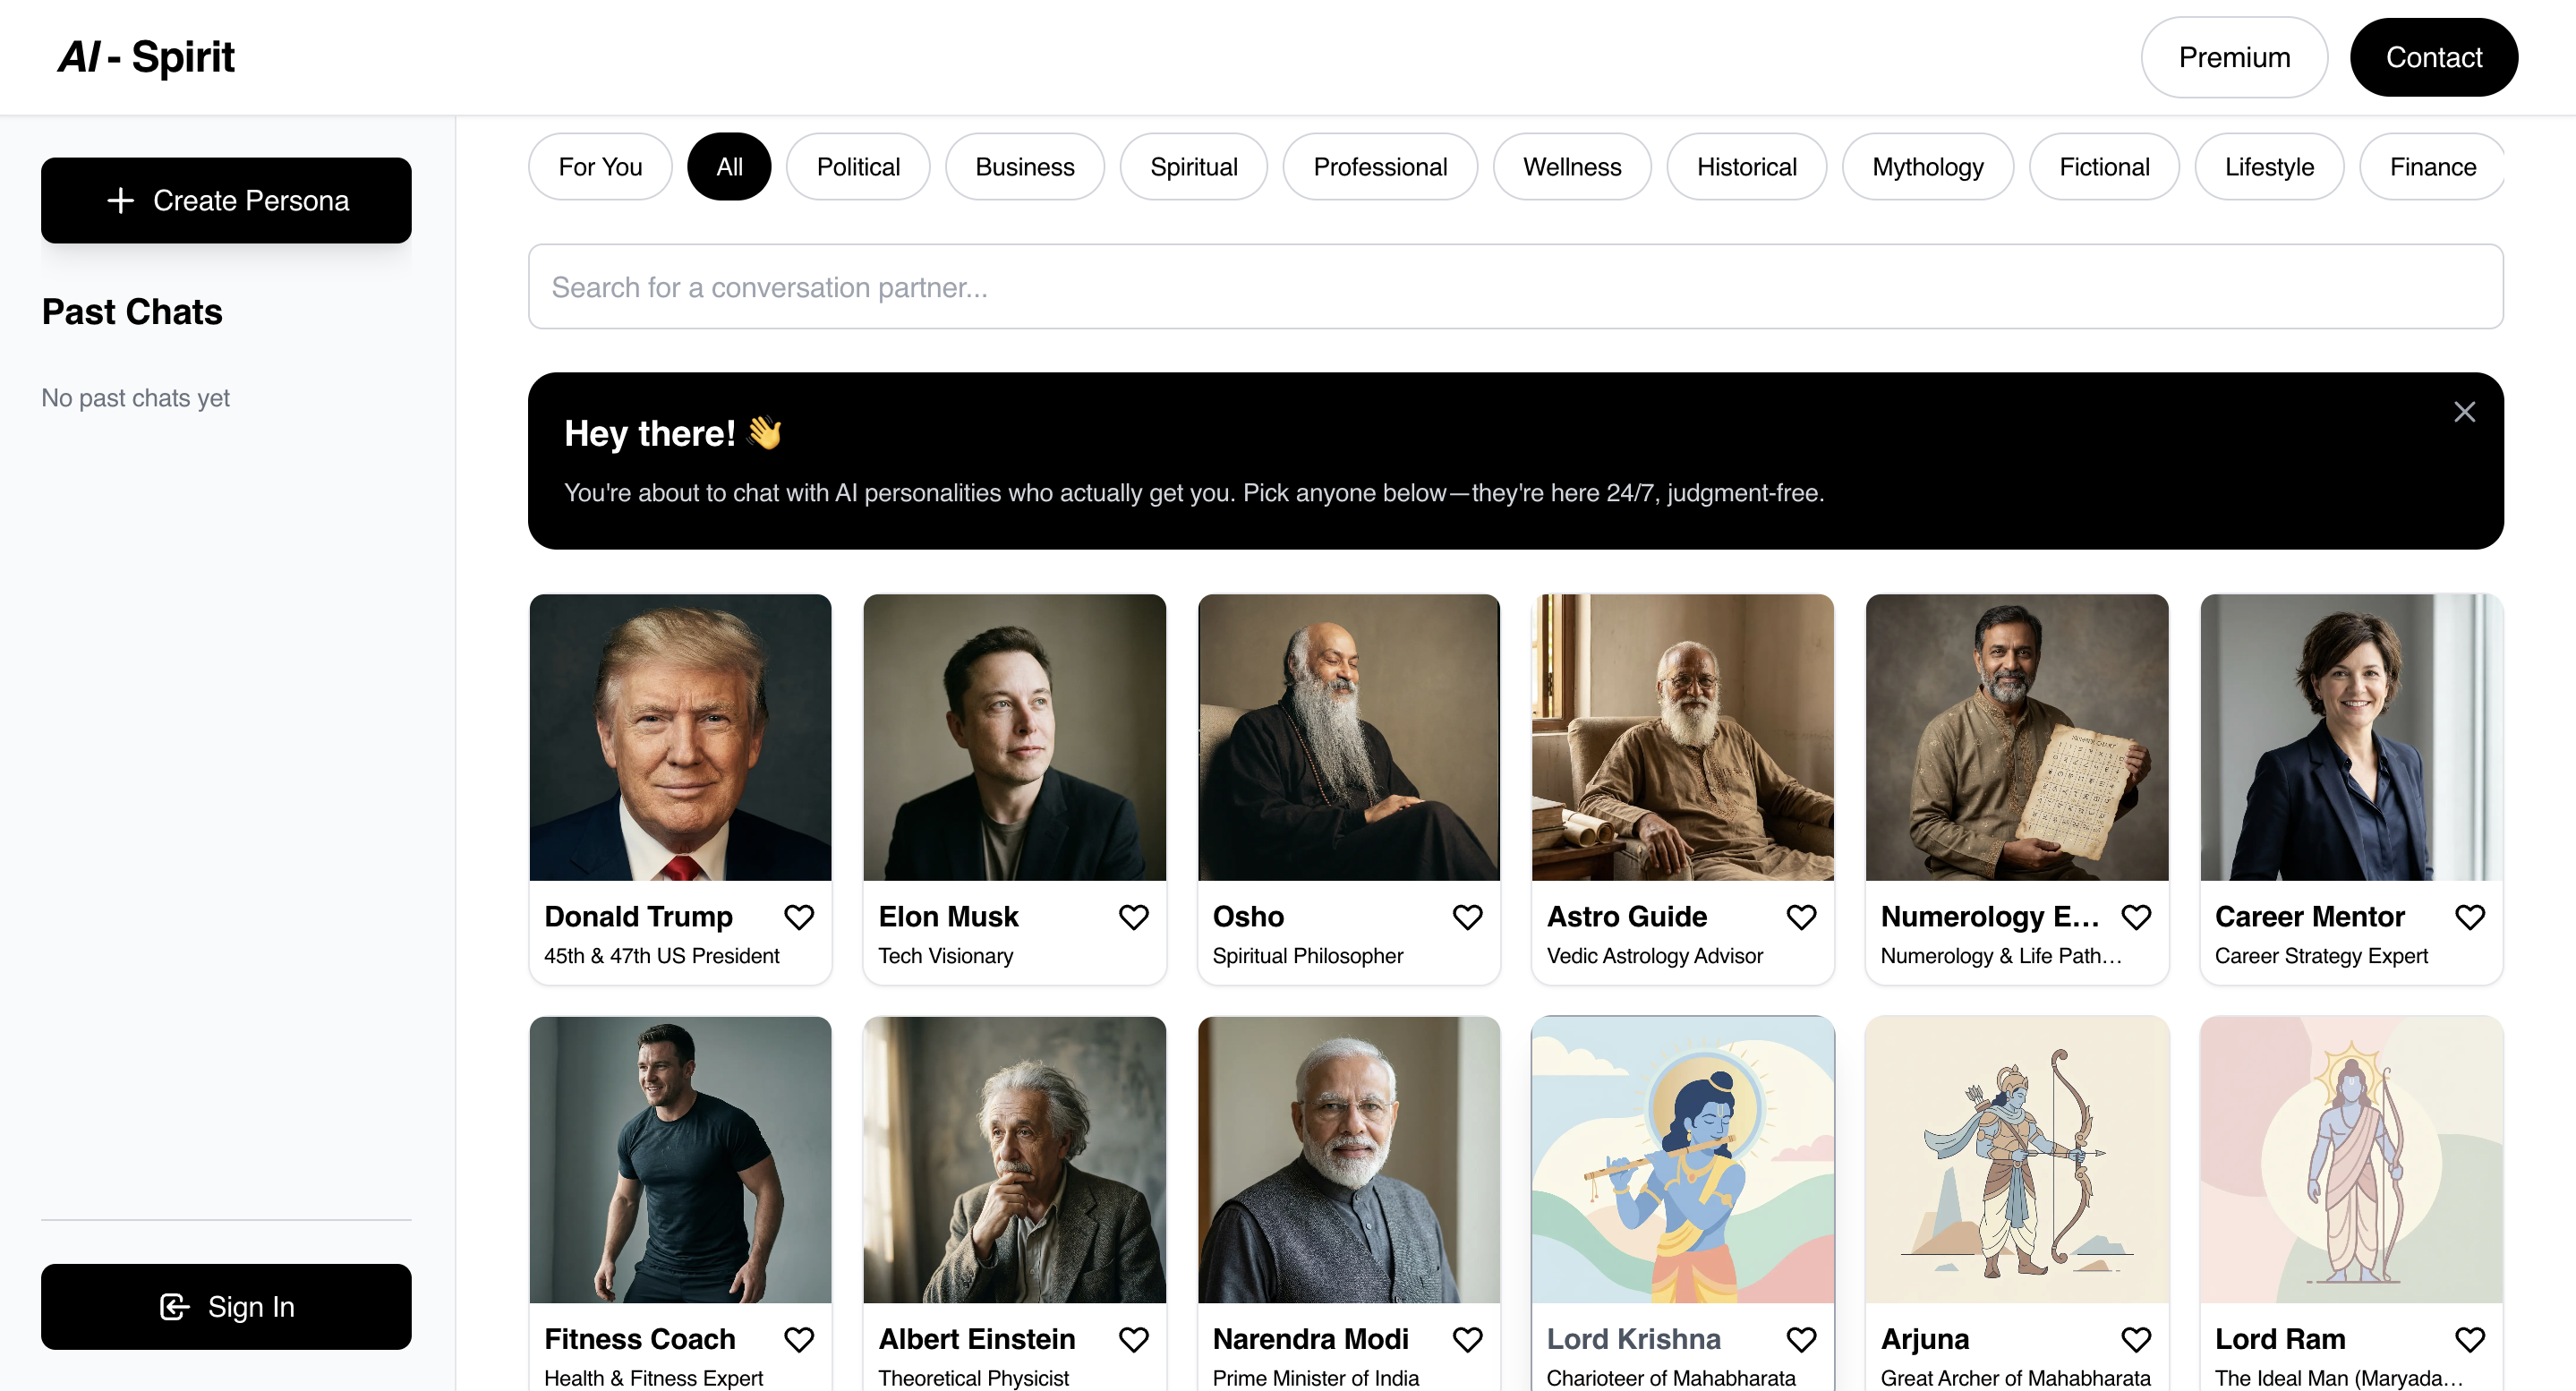This screenshot has width=2576, height=1391.
Task: Favorite Donald Trump with heart icon
Action: pos(798,916)
